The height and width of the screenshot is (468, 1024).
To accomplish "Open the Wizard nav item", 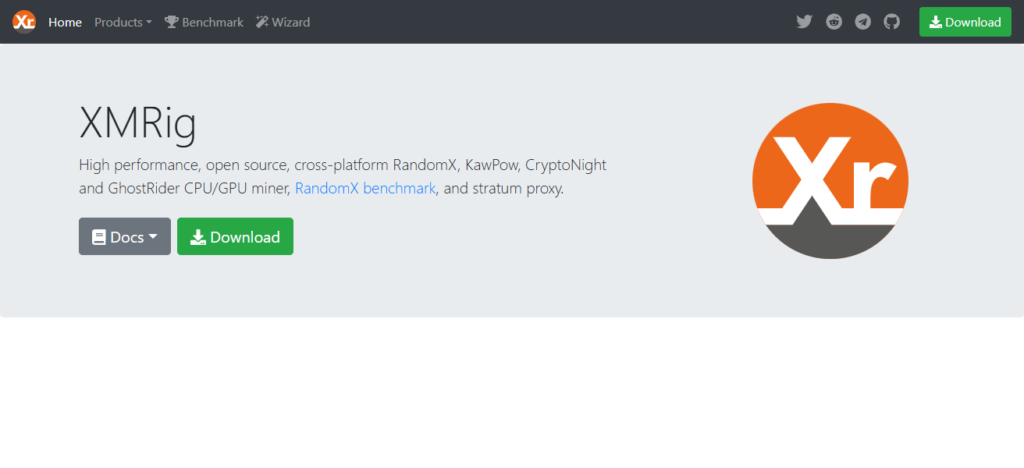I will click(x=291, y=22).
